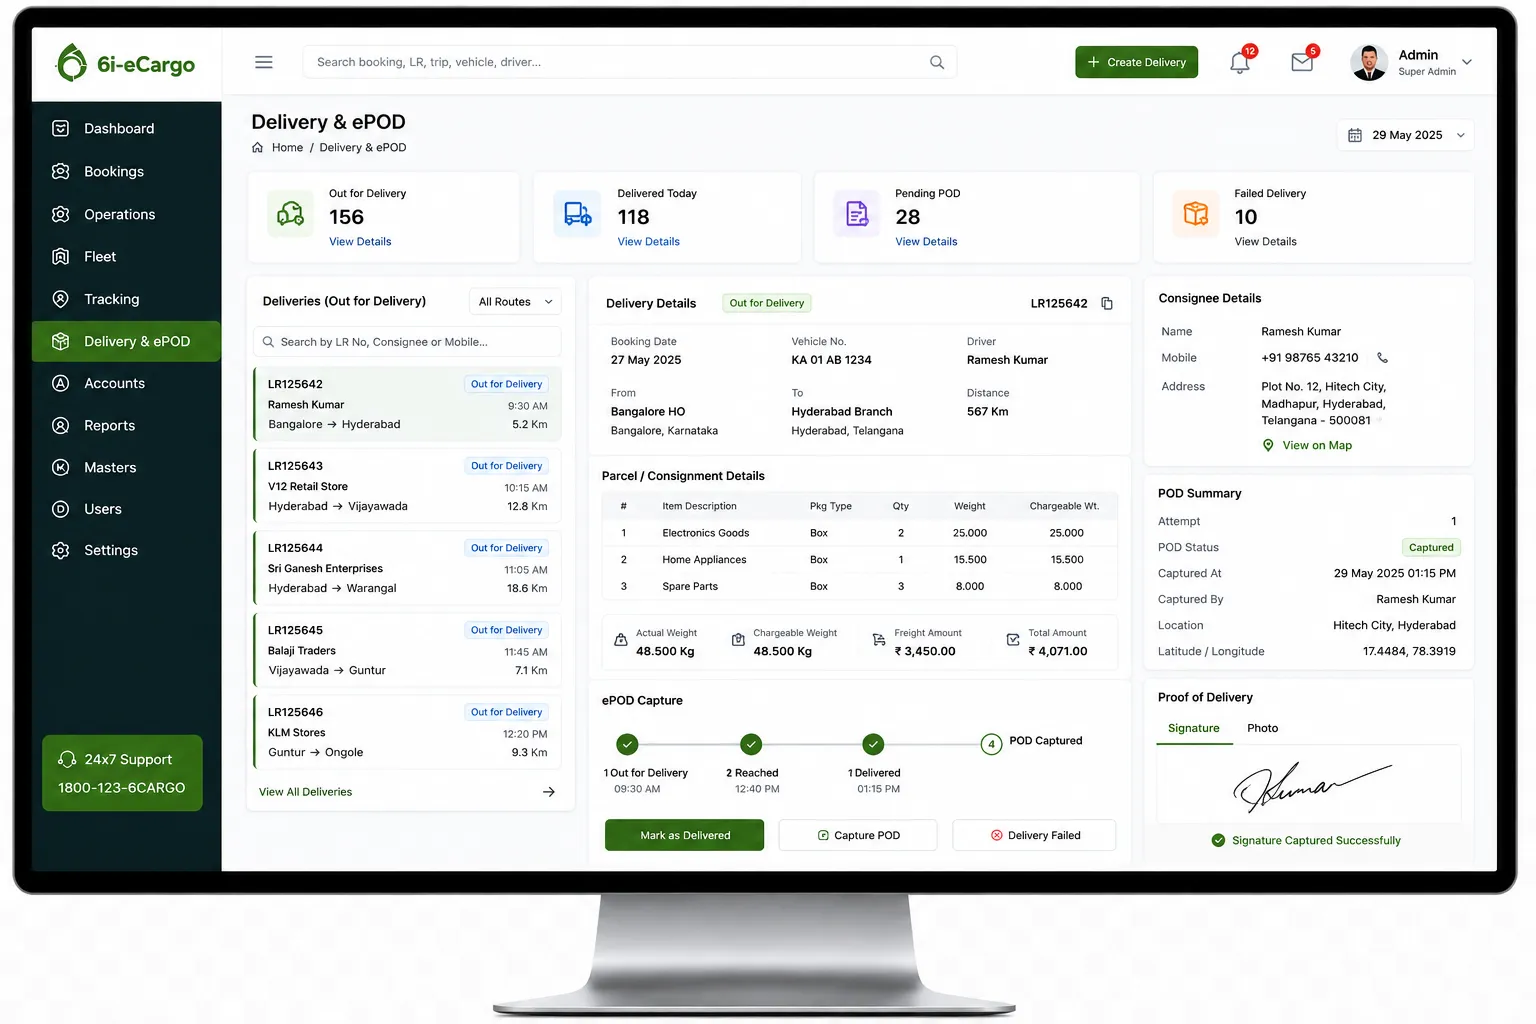Click the Delivery Failed button

click(1034, 835)
